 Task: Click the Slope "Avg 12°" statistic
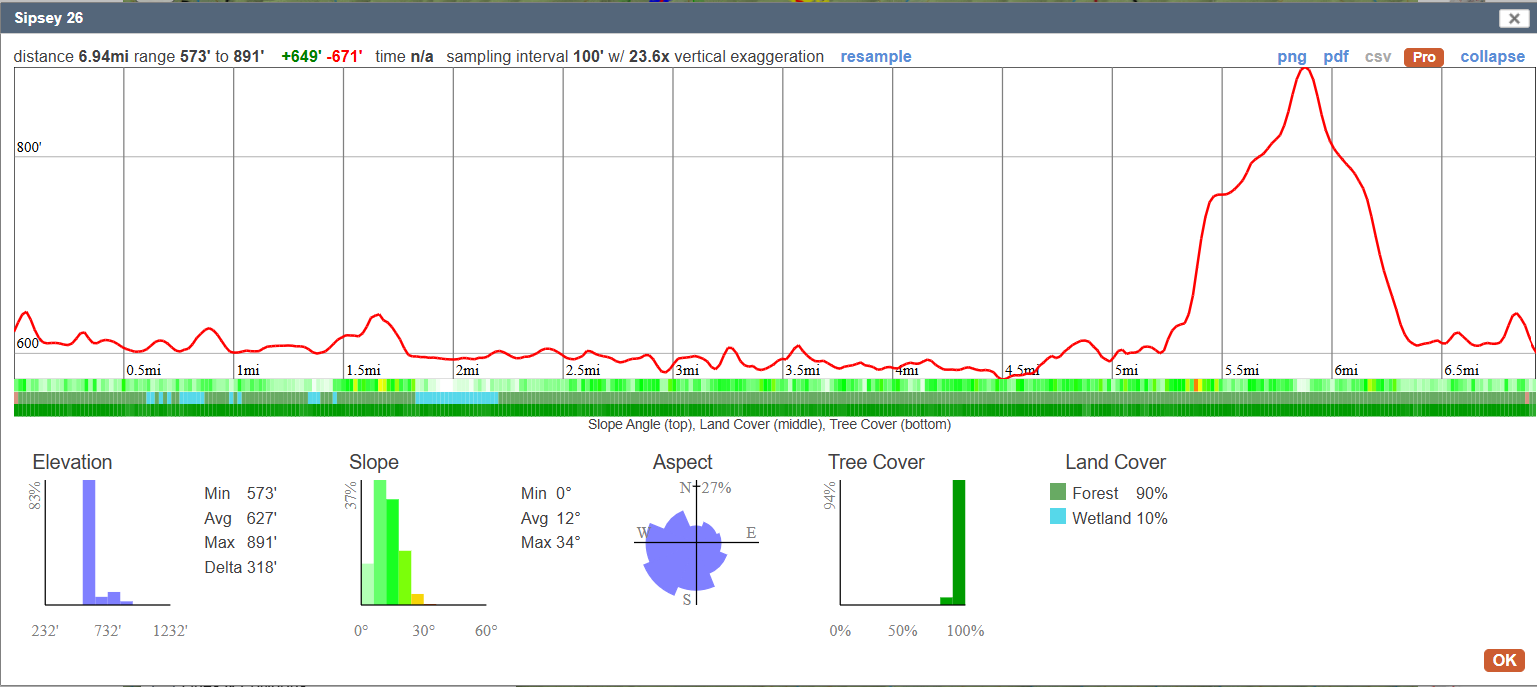pos(551,518)
